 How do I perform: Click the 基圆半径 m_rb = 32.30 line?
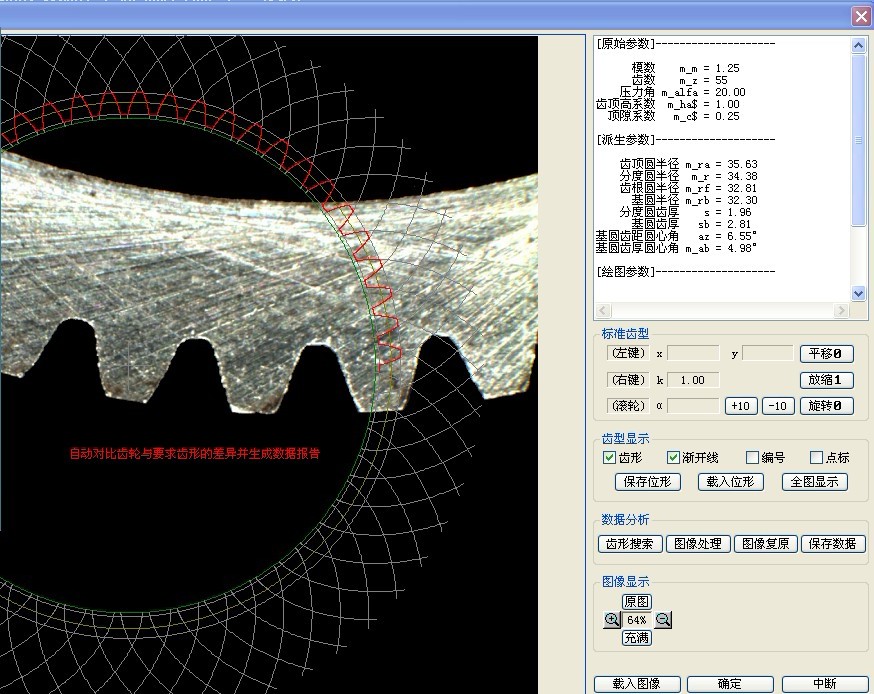(x=695, y=200)
